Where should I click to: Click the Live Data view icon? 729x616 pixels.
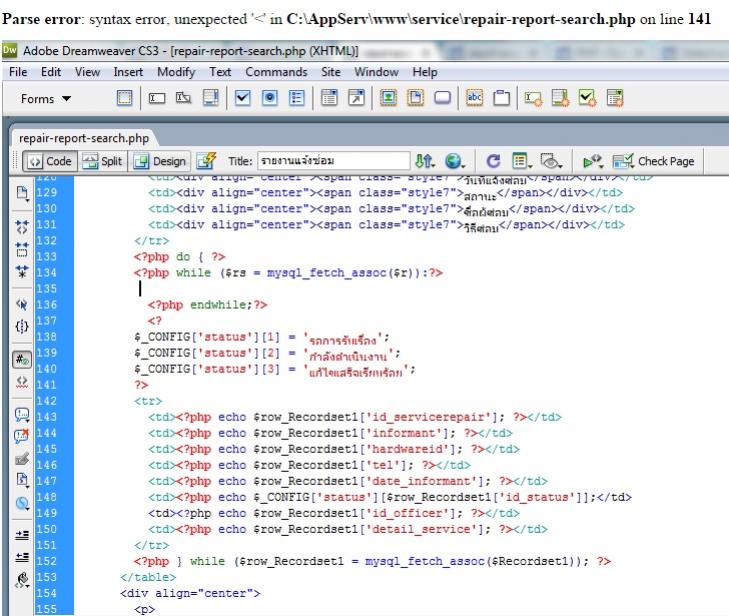(205, 160)
